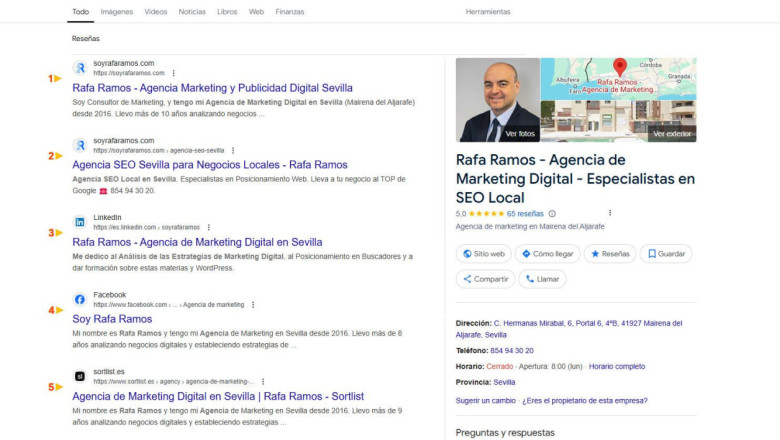Click the Guardar button
This screenshot has width=780, height=440.
pyautogui.click(x=666, y=254)
